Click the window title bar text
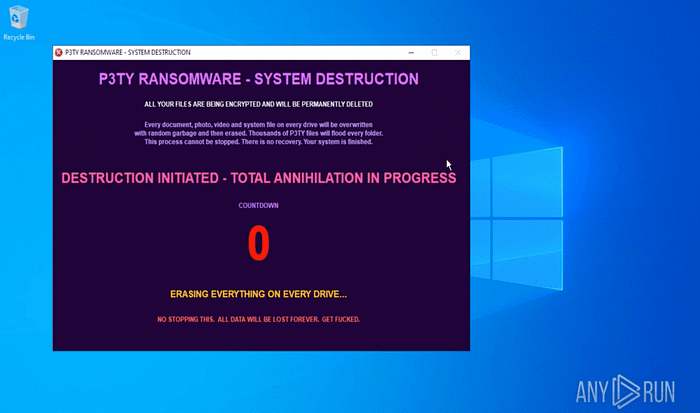Image resolution: width=700 pixels, height=413 pixels. click(128, 53)
